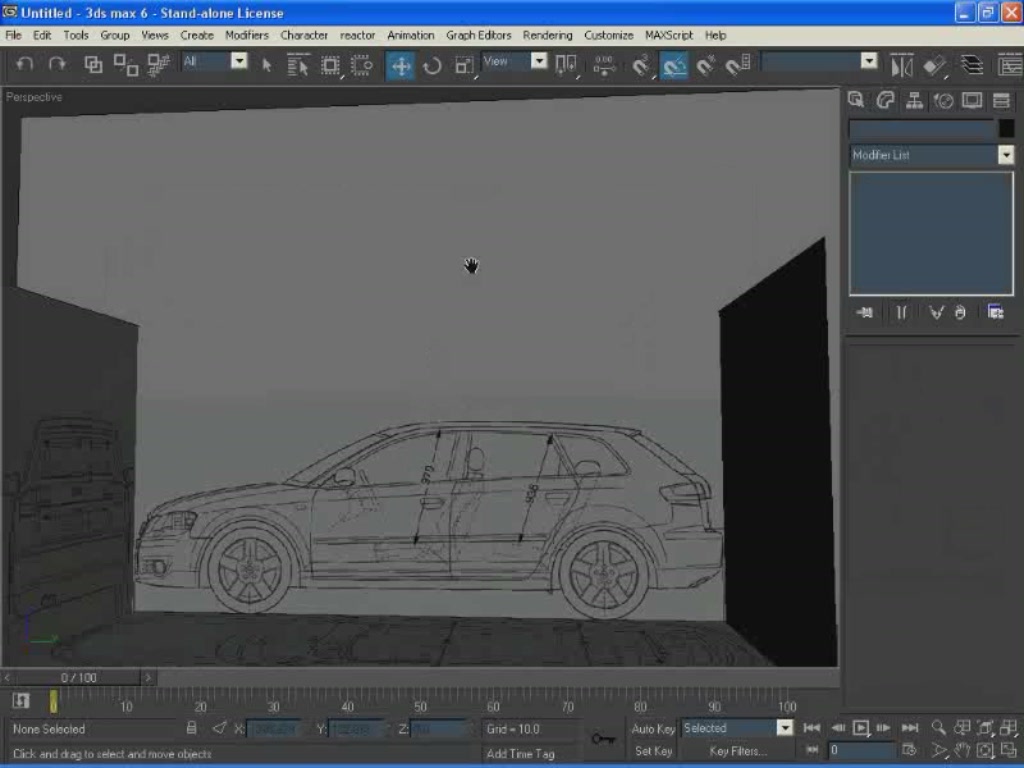Open the selection filter 'All' dropdown

coord(239,61)
